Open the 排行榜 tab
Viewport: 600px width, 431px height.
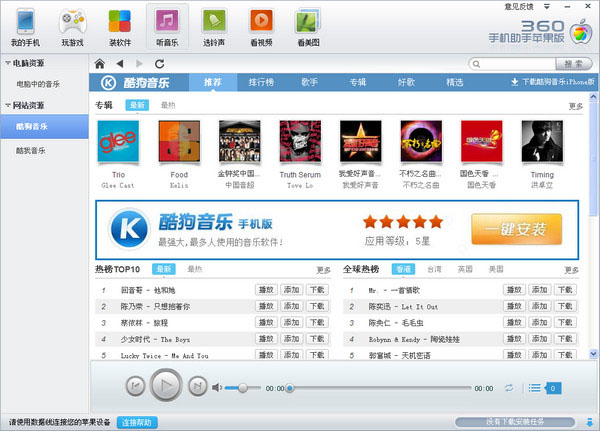[x=261, y=82]
